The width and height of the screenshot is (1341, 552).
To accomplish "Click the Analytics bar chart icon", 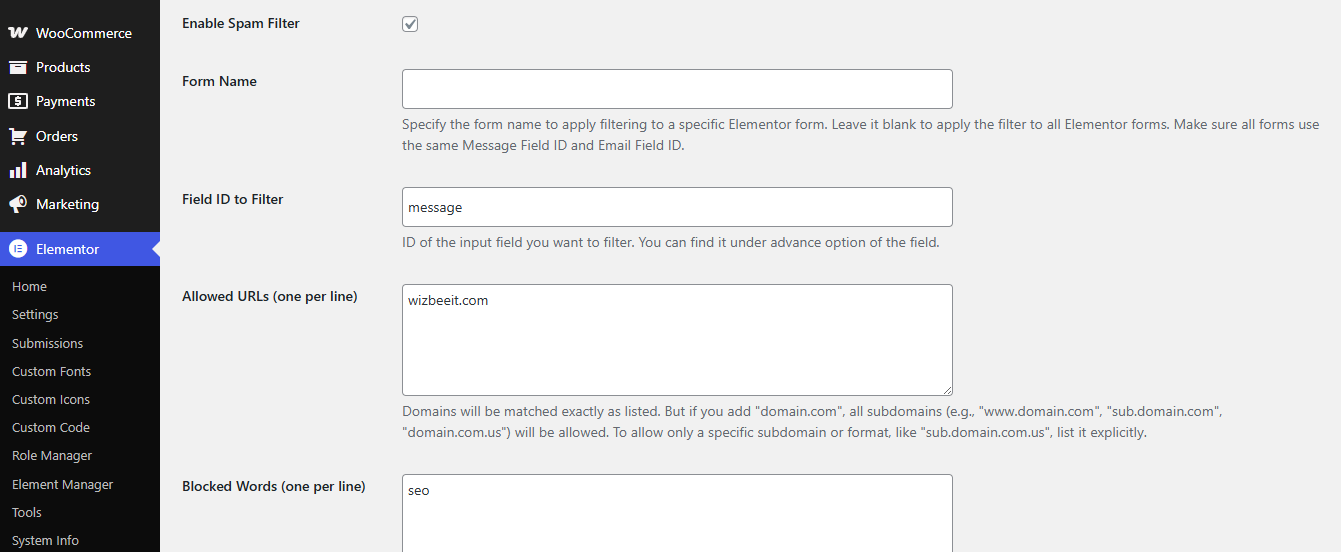I will tap(18, 170).
